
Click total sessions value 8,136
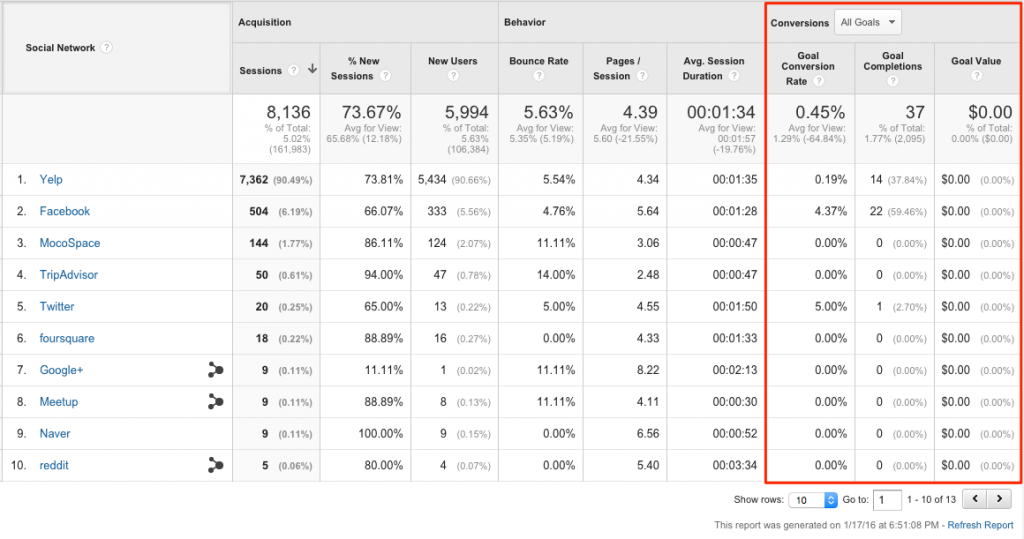click(288, 112)
